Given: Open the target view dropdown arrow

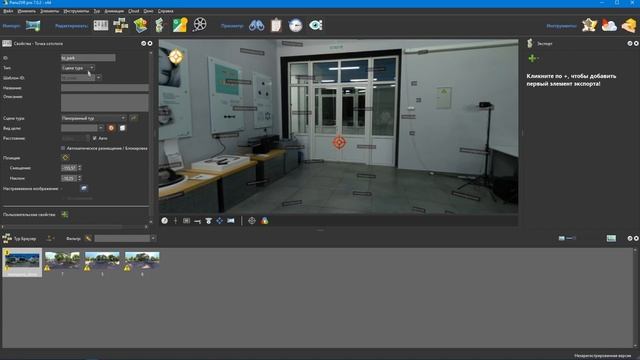Looking at the screenshot, I should tap(101, 128).
